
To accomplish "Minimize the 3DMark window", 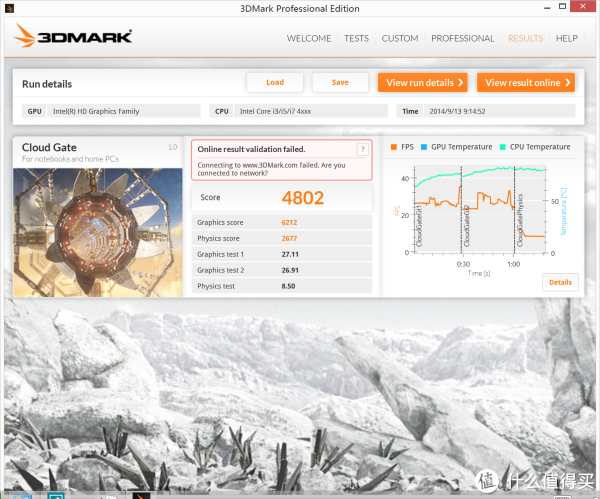I will click(547, 7).
